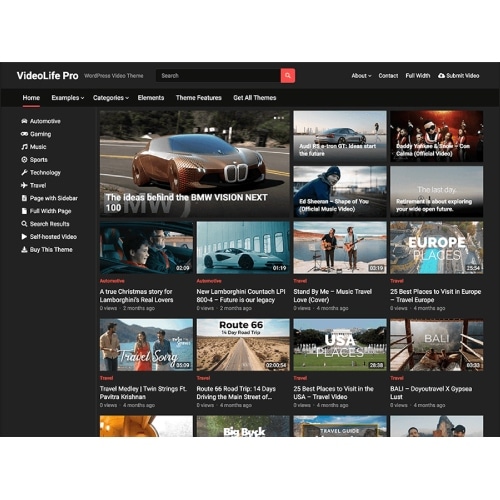
Task: Click Travel tag above BALI title
Action: pyautogui.click(x=397, y=378)
